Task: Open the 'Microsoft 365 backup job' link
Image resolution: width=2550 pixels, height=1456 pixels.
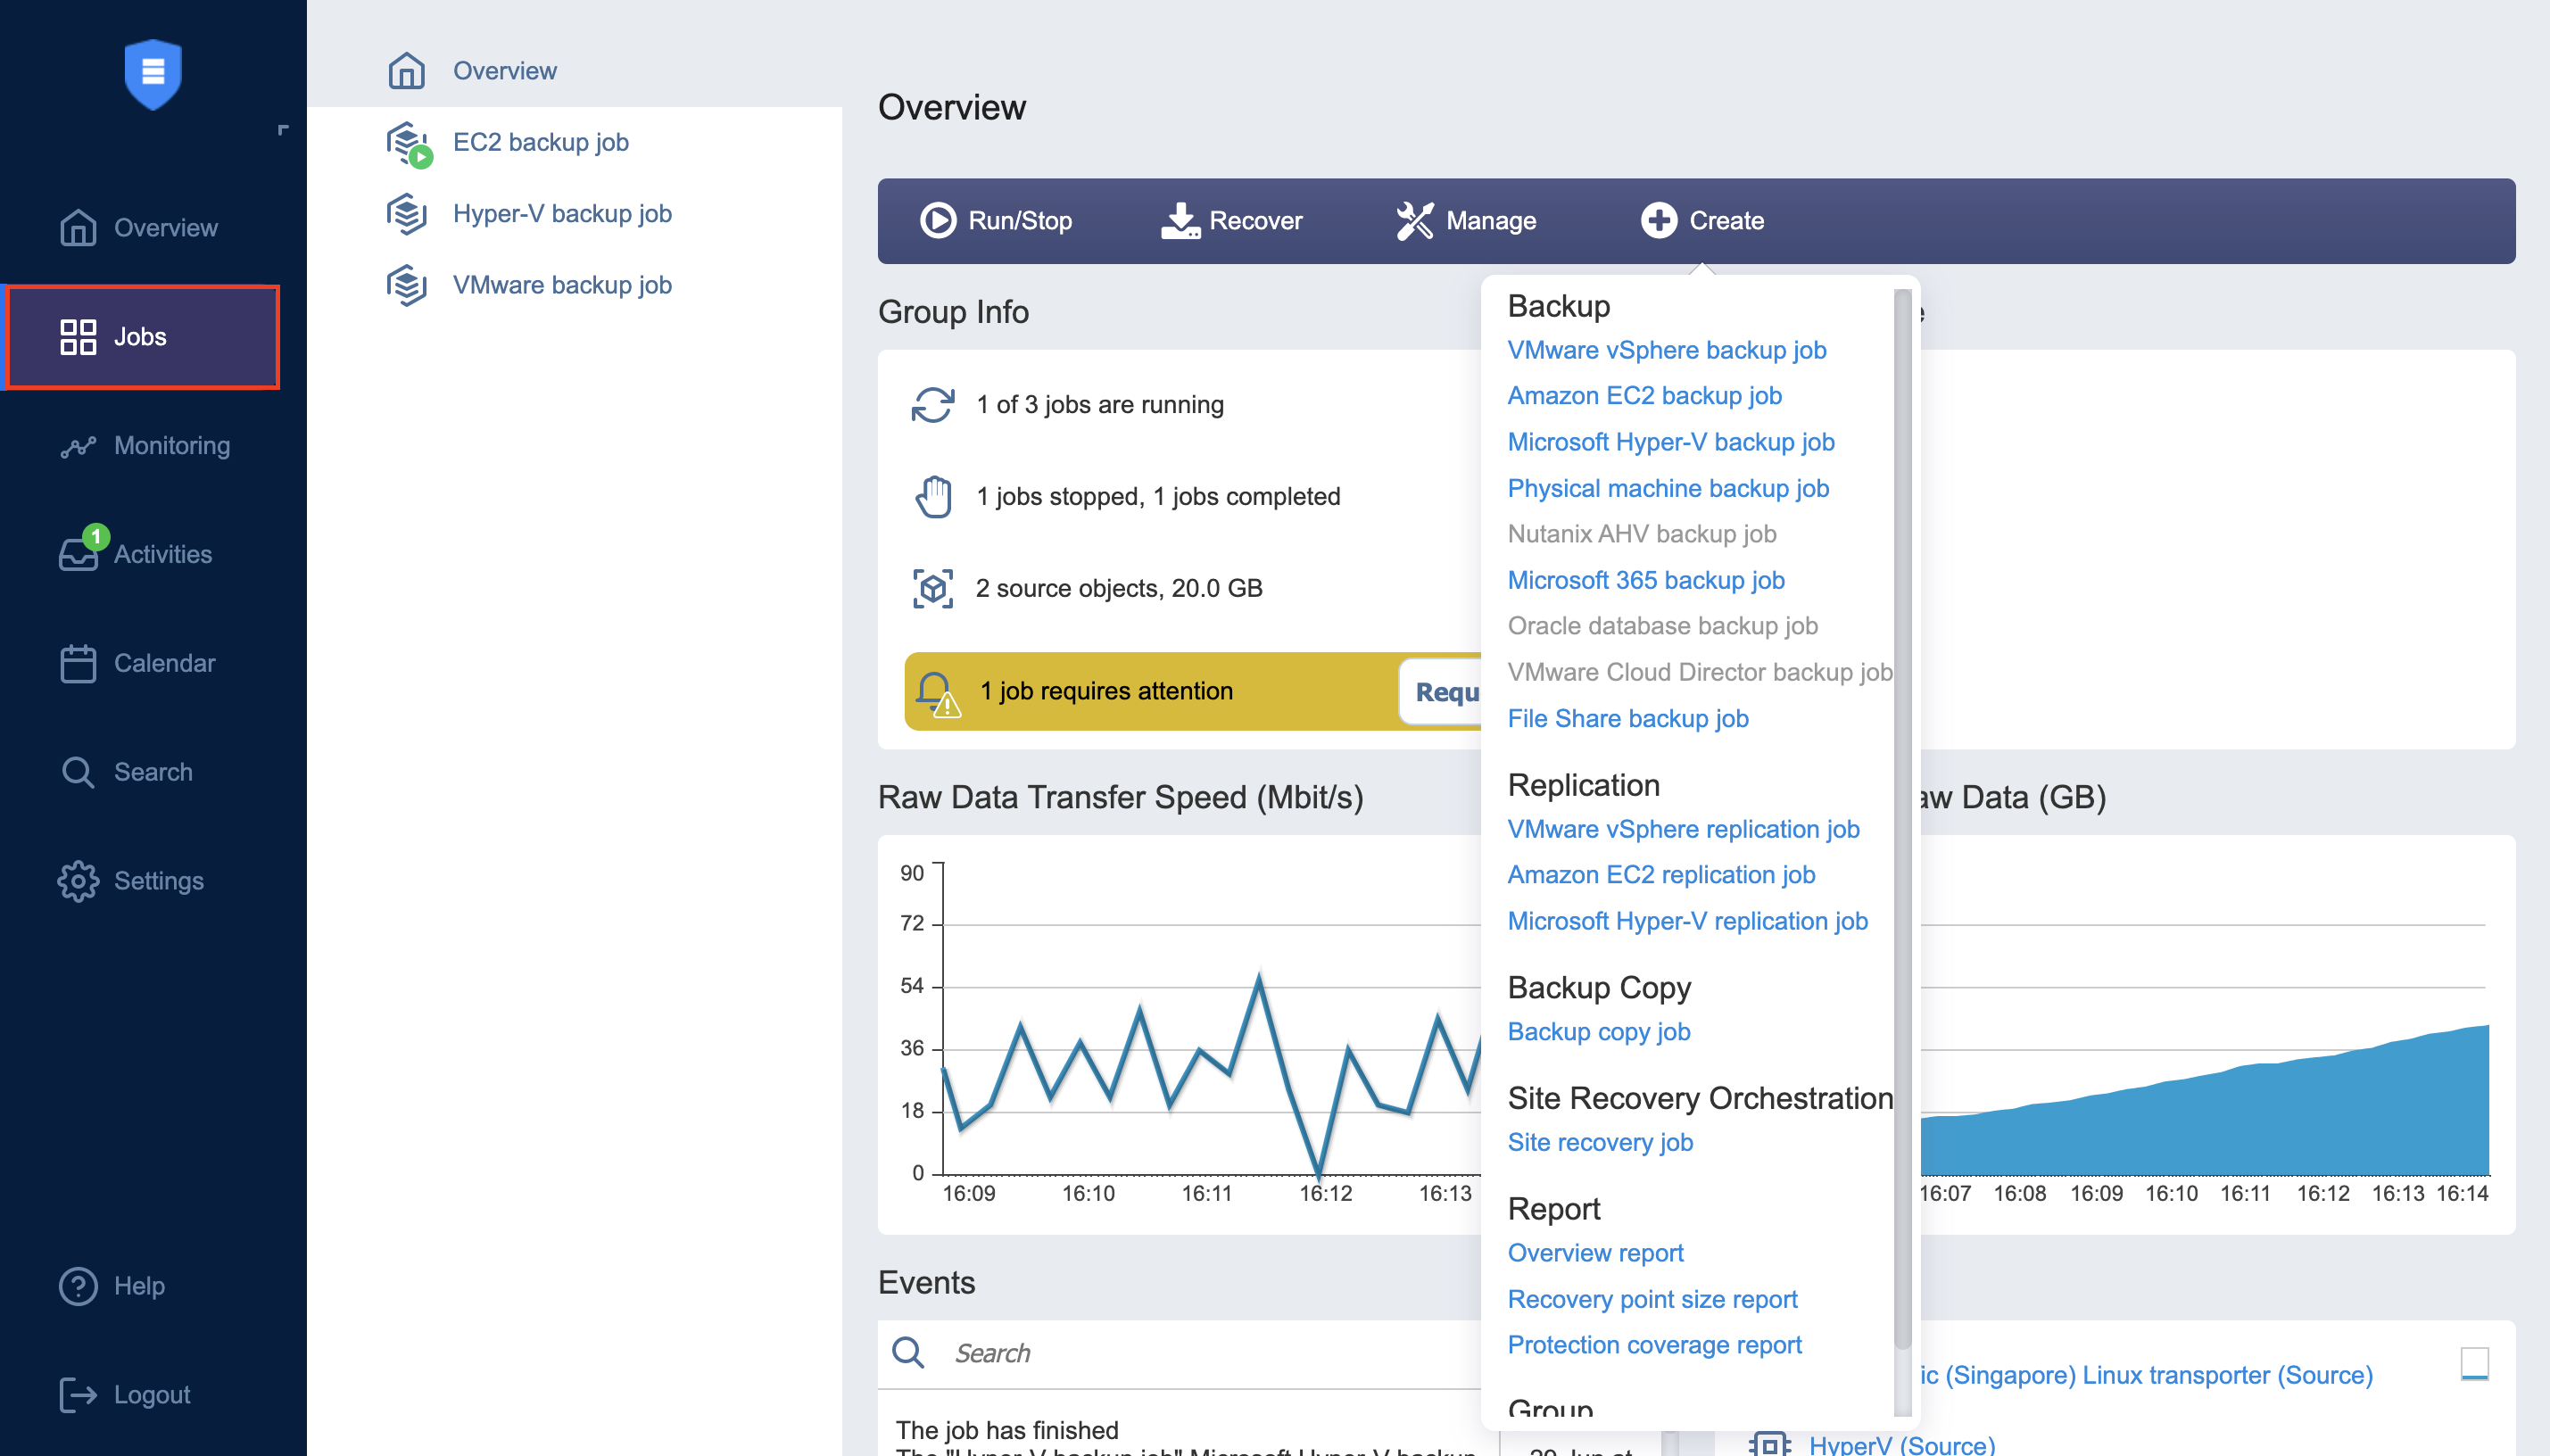Action: click(x=1645, y=580)
